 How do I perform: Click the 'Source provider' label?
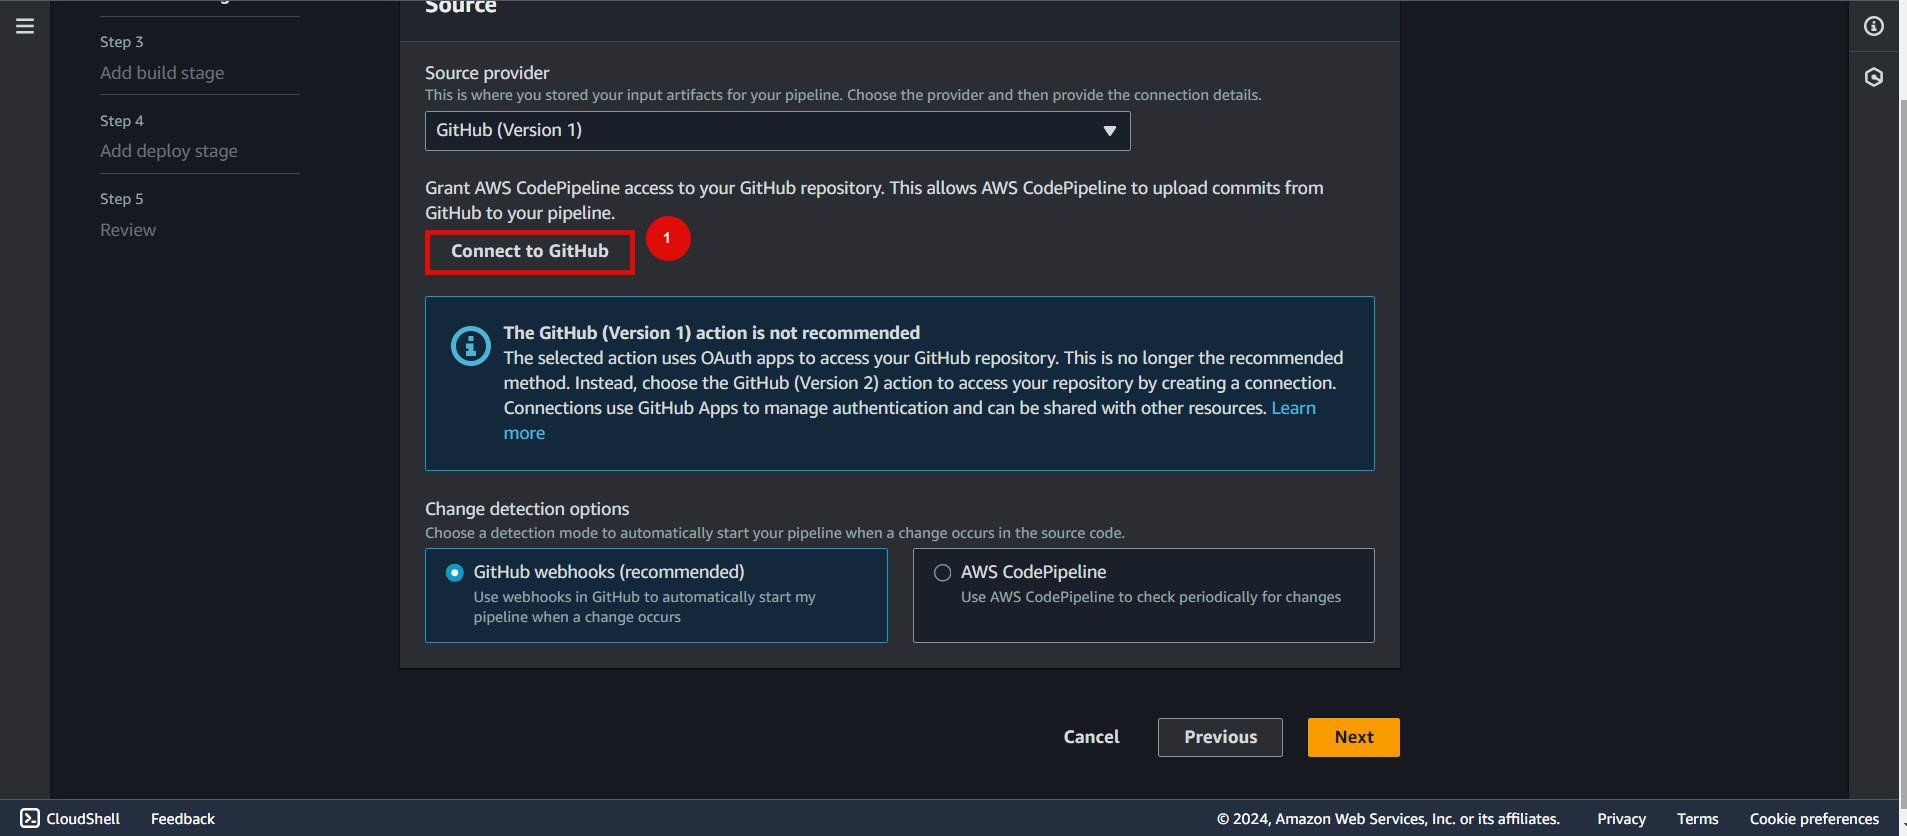pos(487,72)
